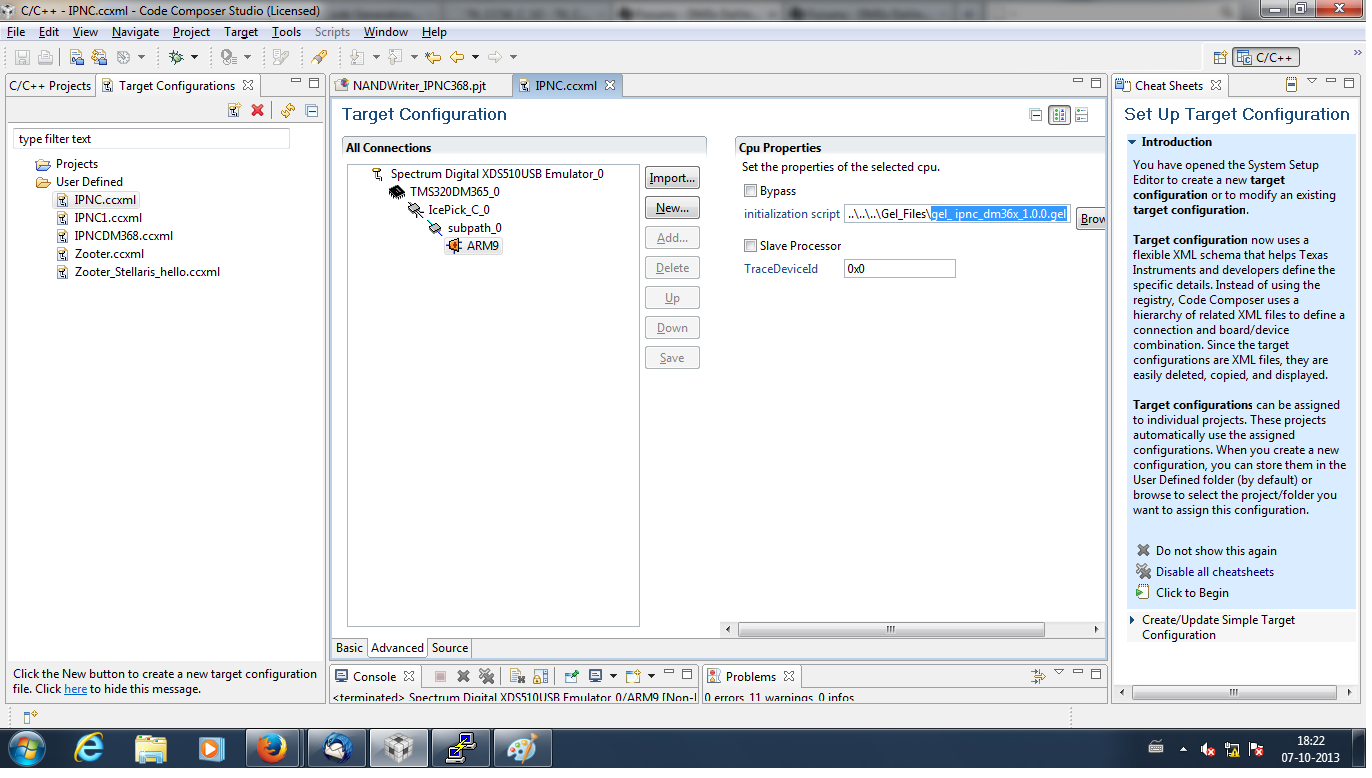This screenshot has height=778, width=1372.
Task: Click the Display Selected Console icon
Action: [596, 676]
